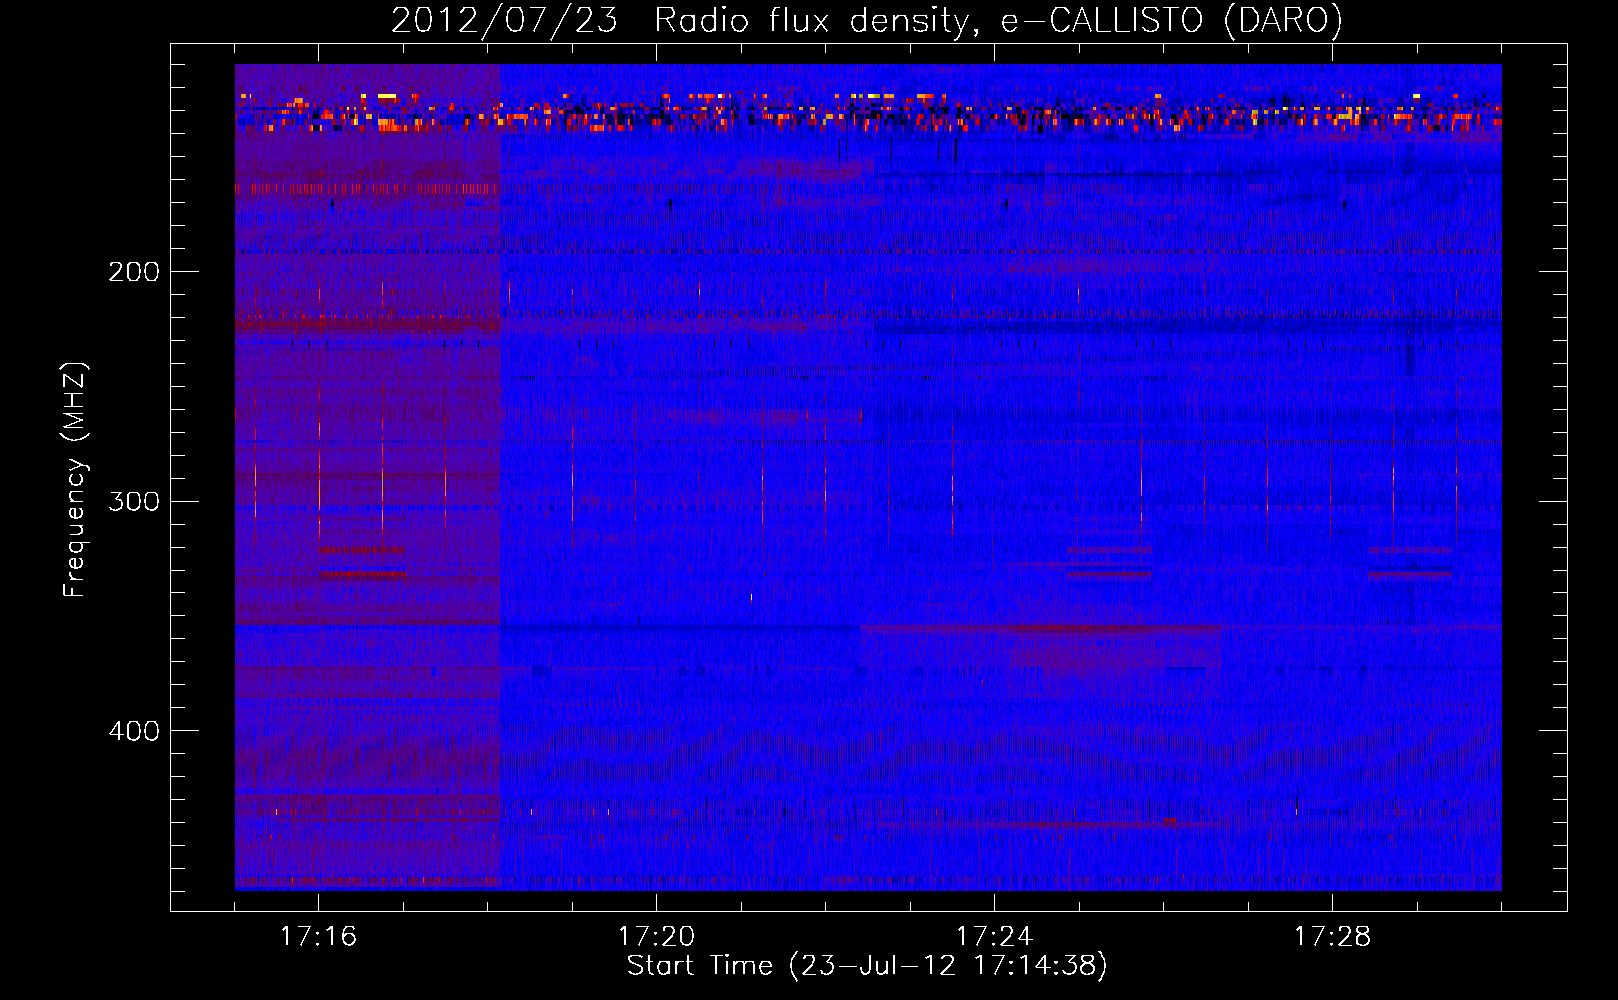Click the 17:20 time tick label

pos(656,936)
